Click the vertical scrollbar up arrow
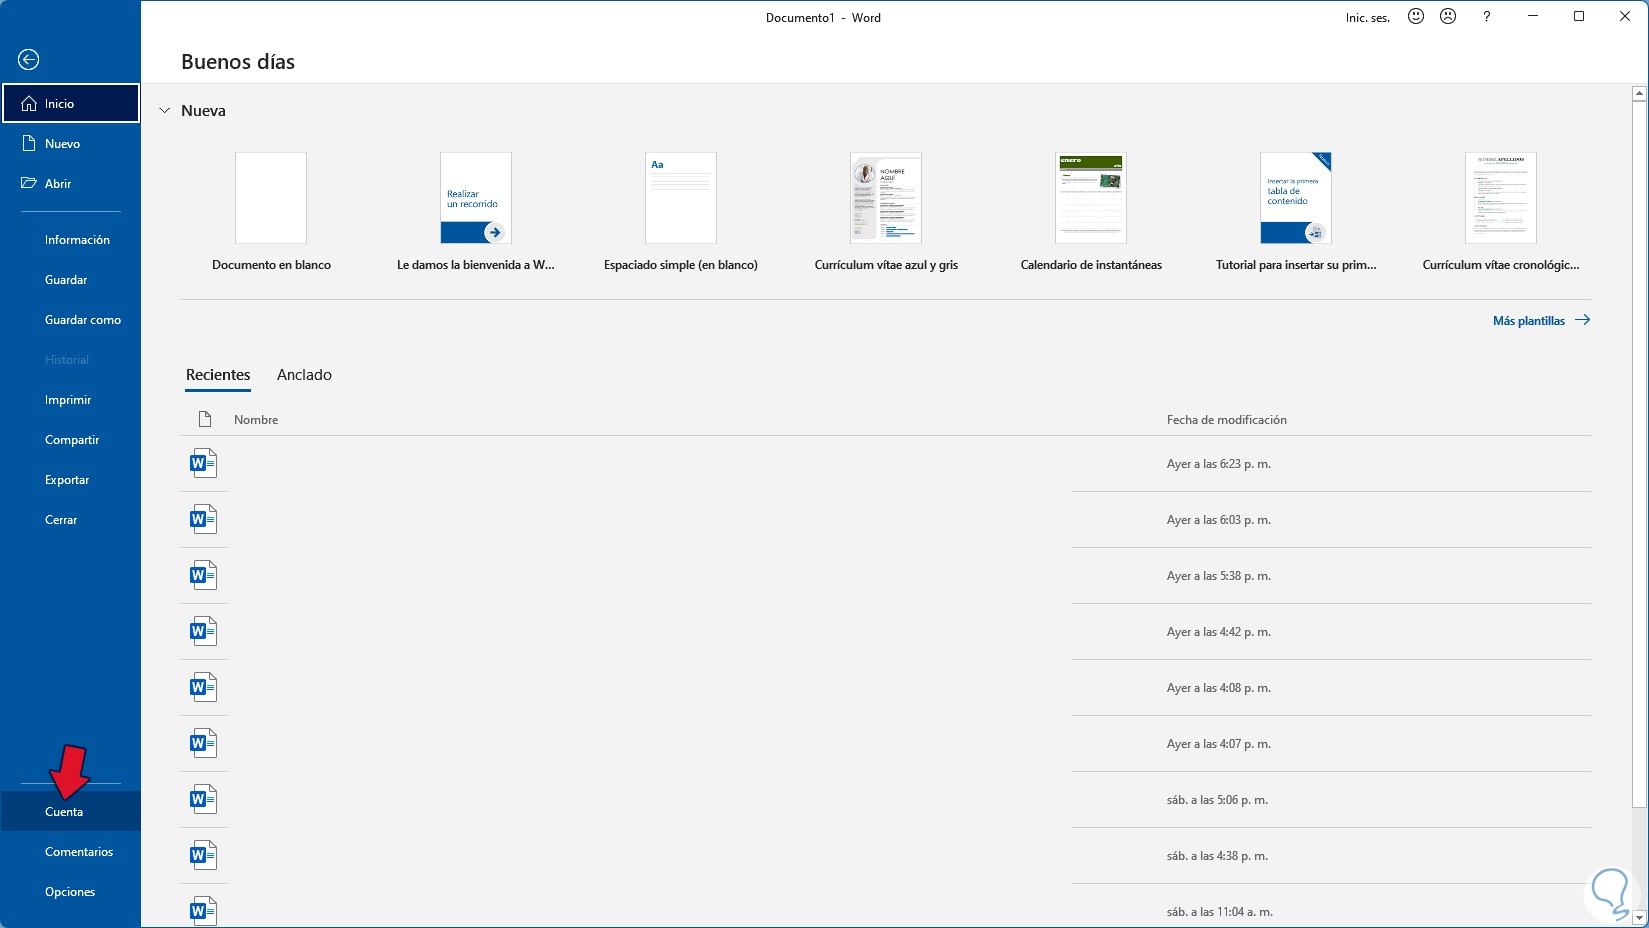The width and height of the screenshot is (1649, 928). click(1639, 94)
